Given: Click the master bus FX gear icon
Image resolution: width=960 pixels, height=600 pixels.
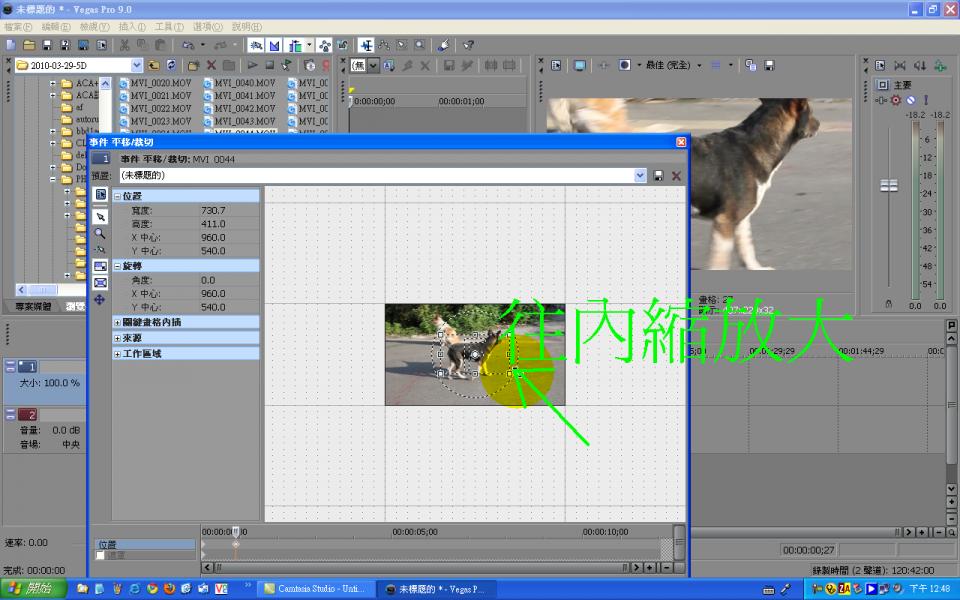Looking at the screenshot, I should (896, 100).
